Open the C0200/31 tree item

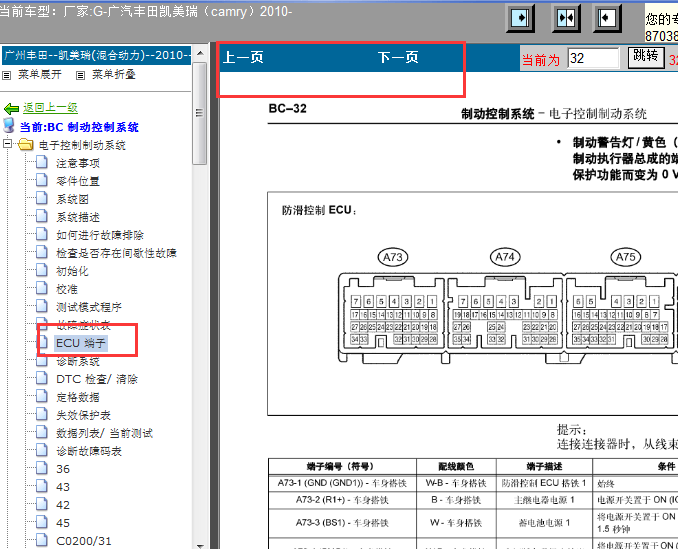tap(84, 541)
